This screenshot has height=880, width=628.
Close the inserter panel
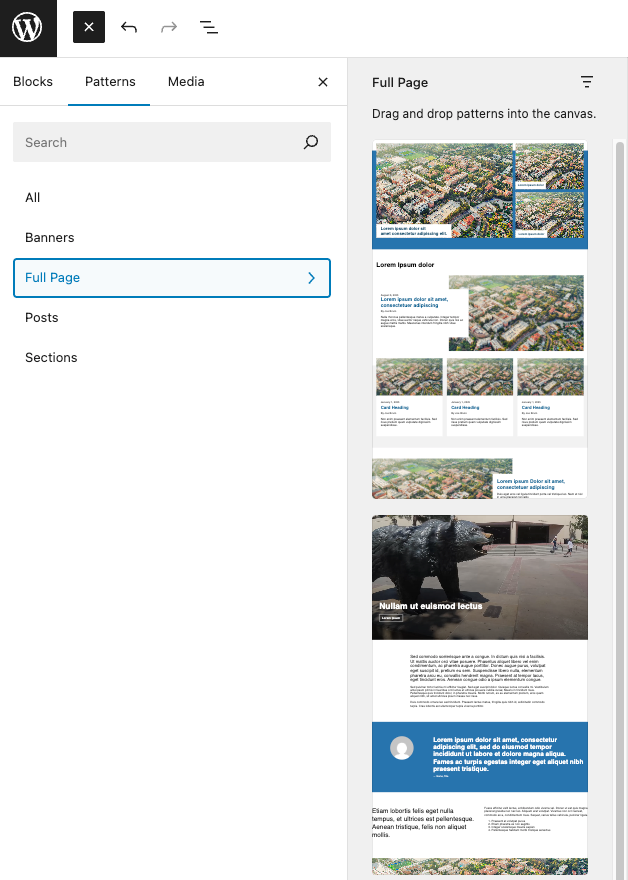(x=323, y=82)
